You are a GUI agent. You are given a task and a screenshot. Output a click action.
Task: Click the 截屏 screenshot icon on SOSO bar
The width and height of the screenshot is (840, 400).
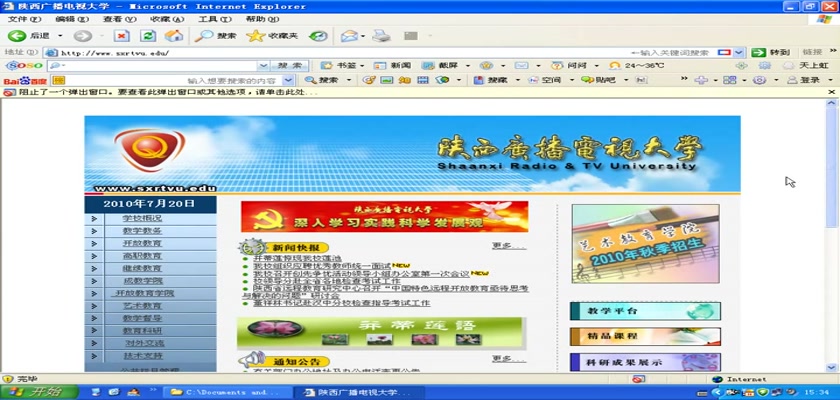[428, 65]
